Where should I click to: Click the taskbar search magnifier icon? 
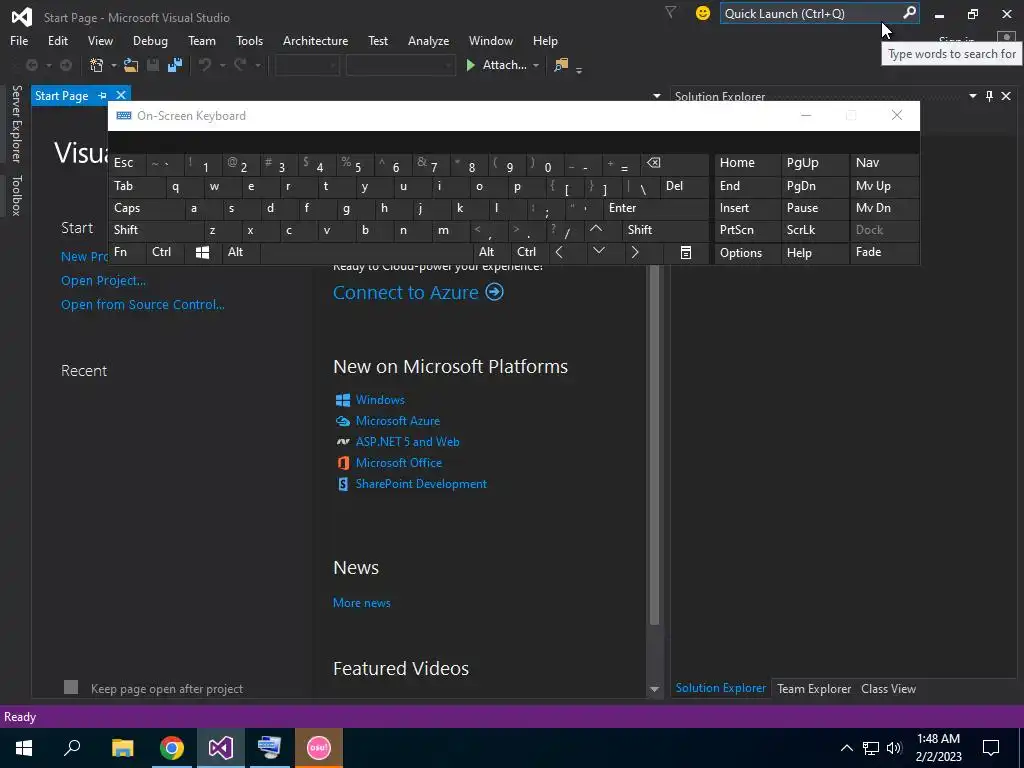click(x=72, y=748)
